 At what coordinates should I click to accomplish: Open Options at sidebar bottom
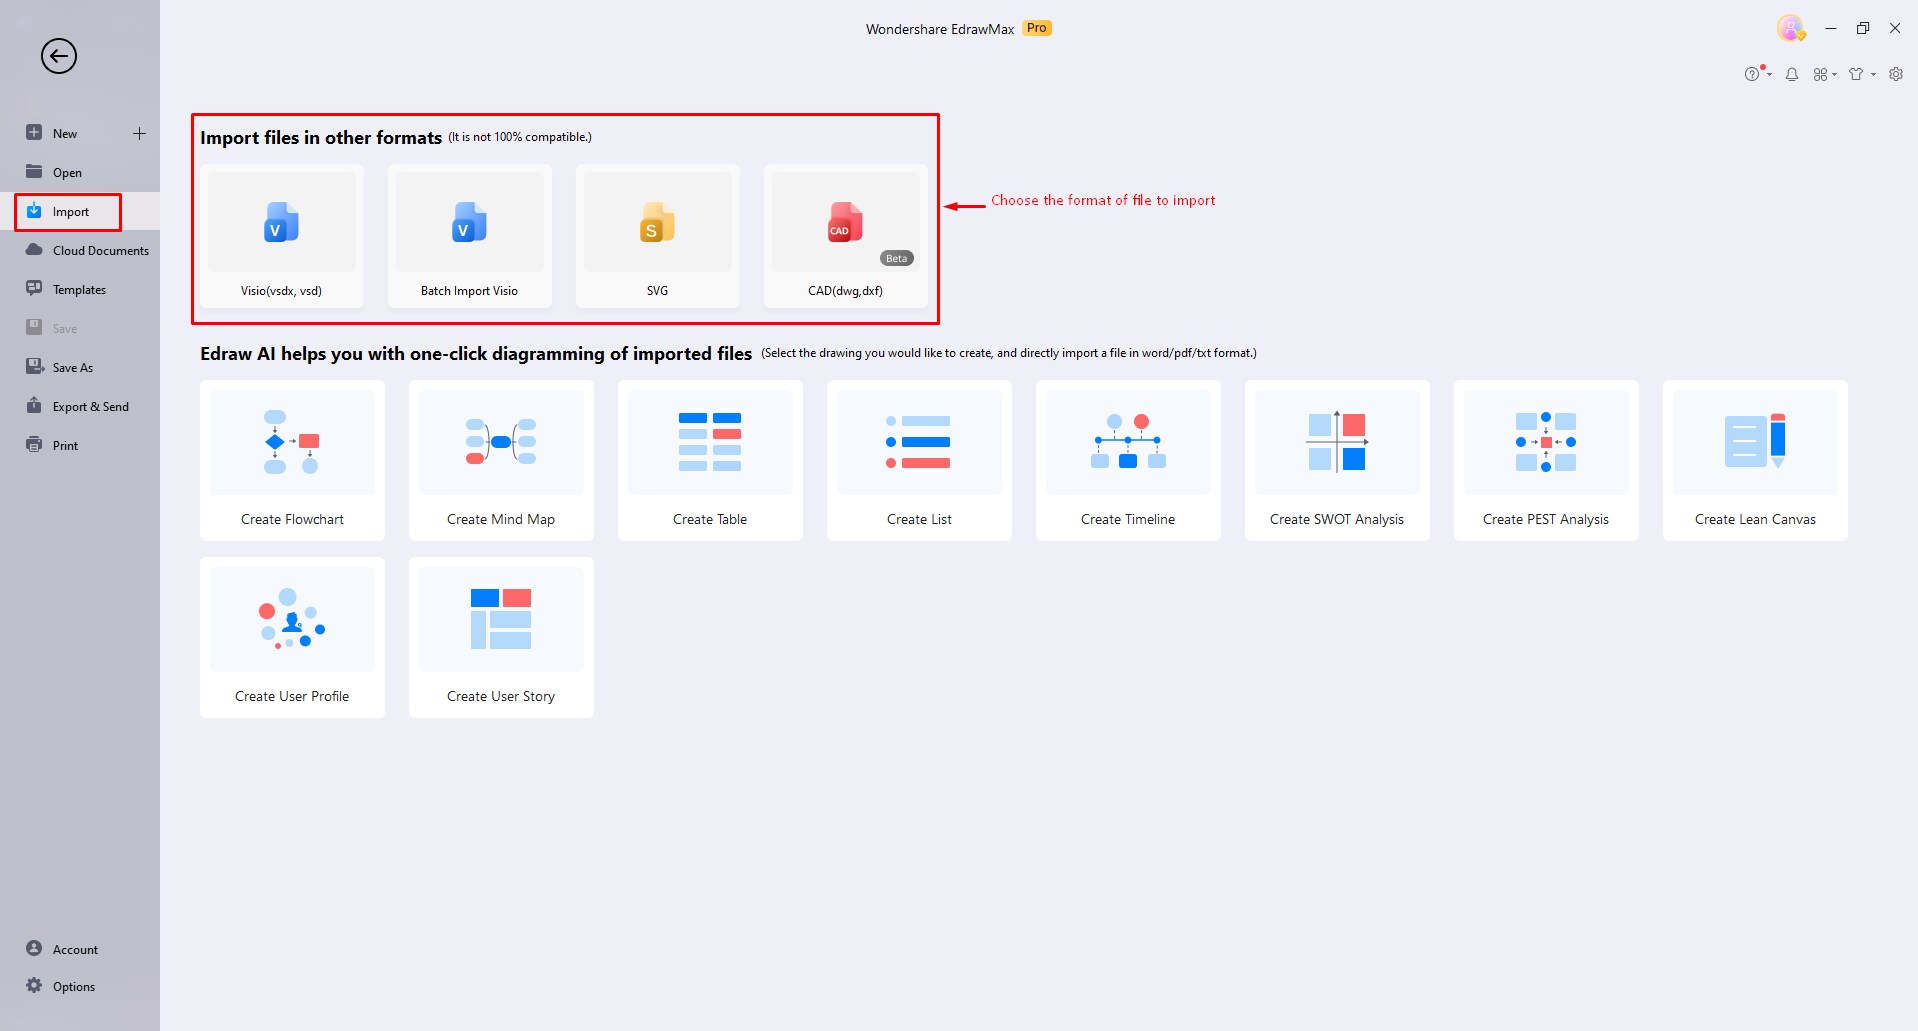click(80, 986)
